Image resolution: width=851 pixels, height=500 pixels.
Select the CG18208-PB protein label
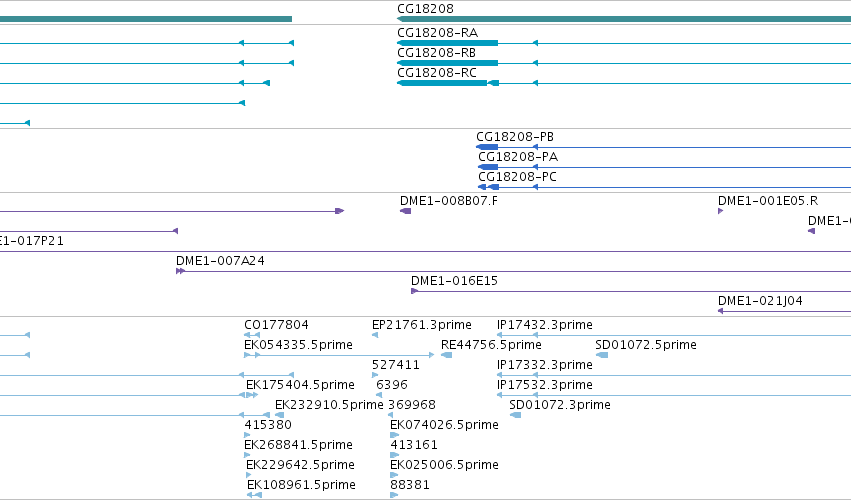point(515,137)
